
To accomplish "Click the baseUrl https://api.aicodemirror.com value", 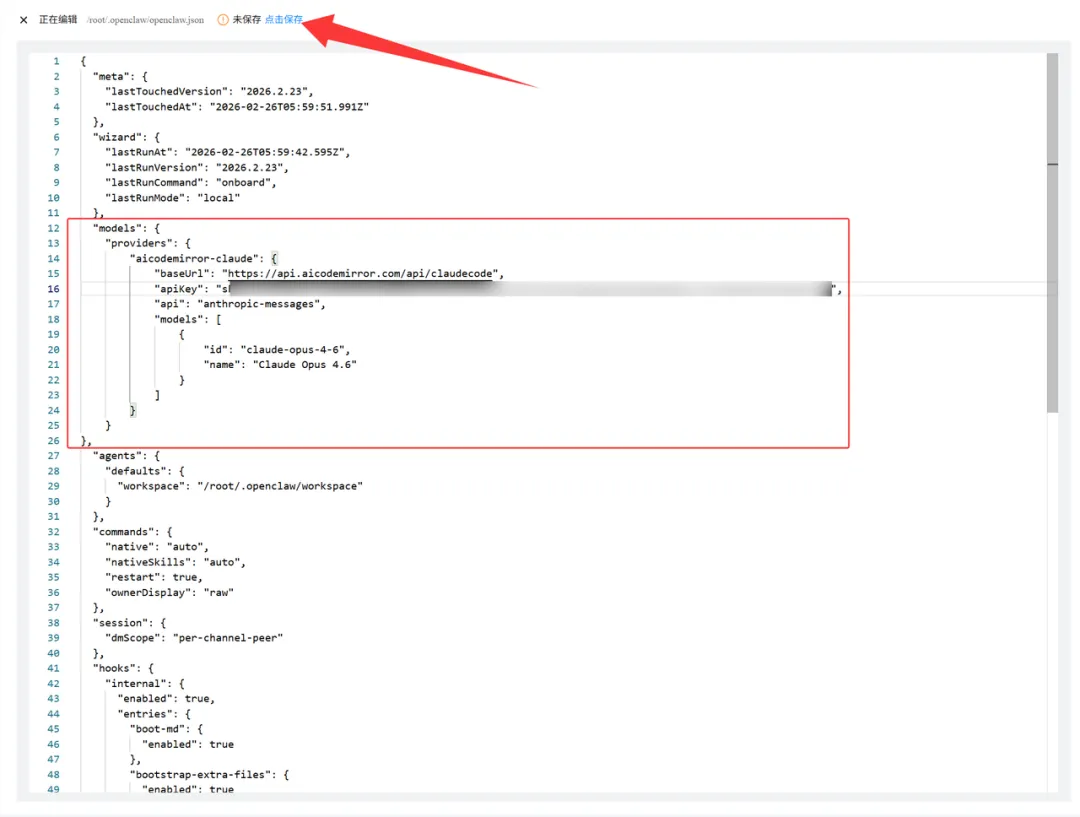I will [360, 273].
